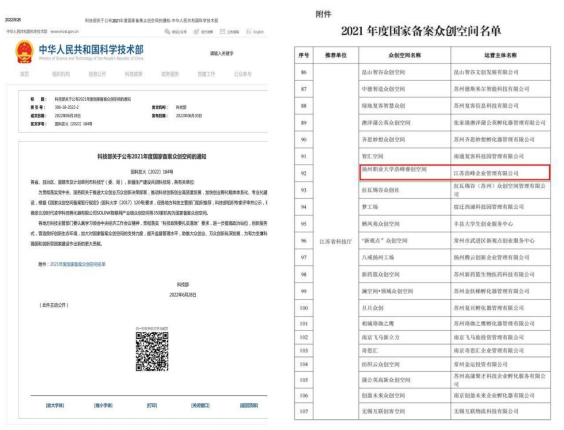Click 扬州职业大学浩峰誉创空间 in row 92
The image size is (564, 430).
[394, 169]
